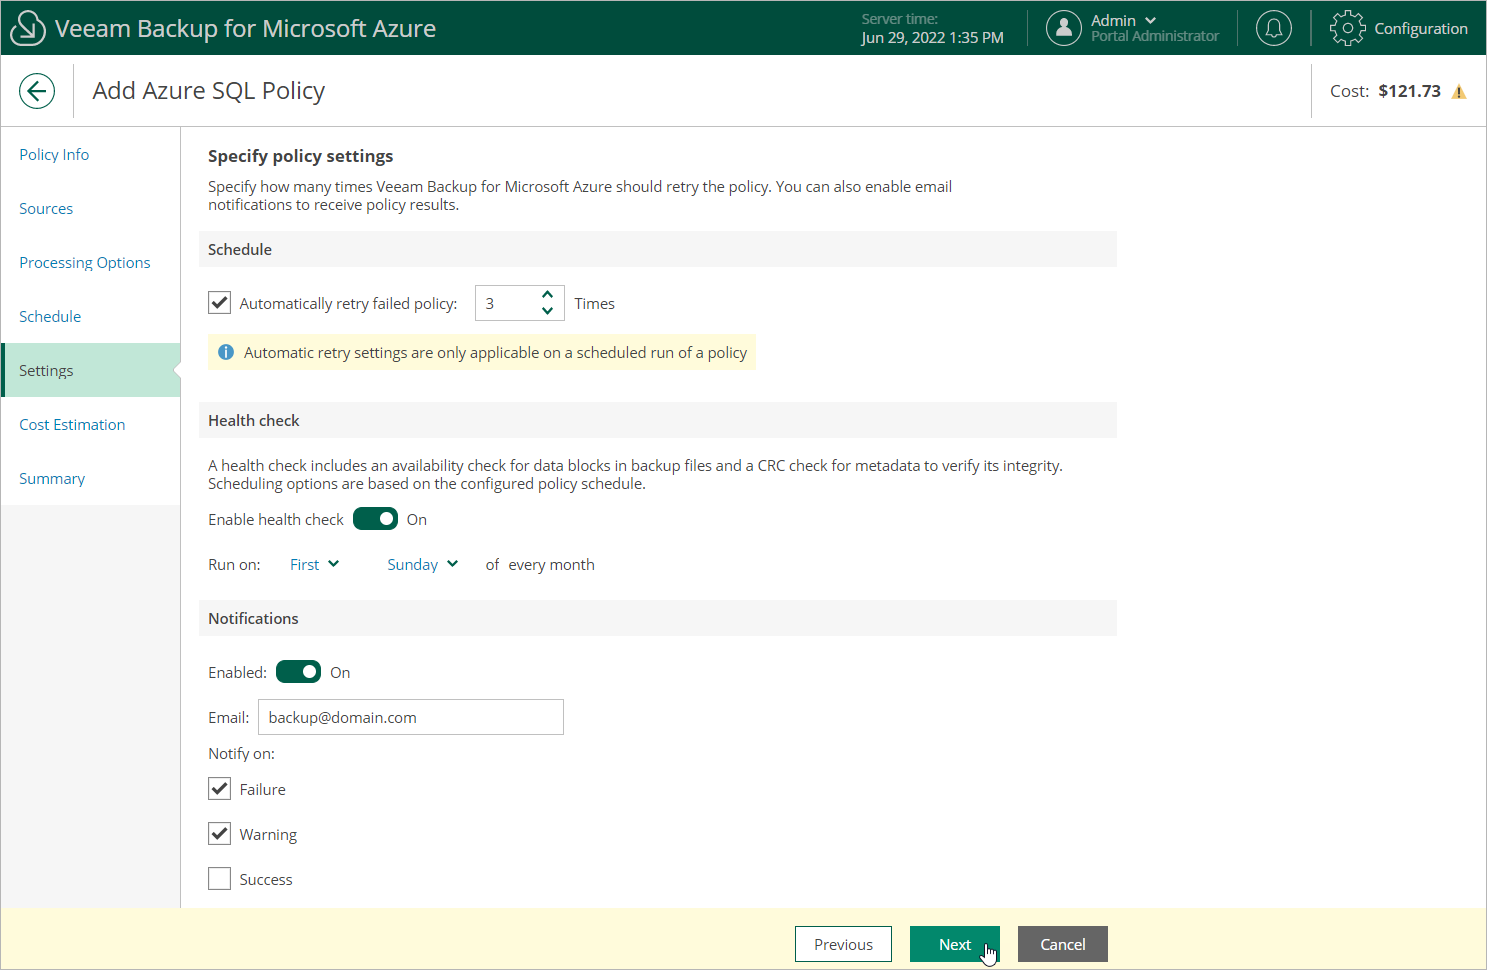Click the Veeam logo icon
The height and width of the screenshot is (970, 1487).
tap(27, 28)
